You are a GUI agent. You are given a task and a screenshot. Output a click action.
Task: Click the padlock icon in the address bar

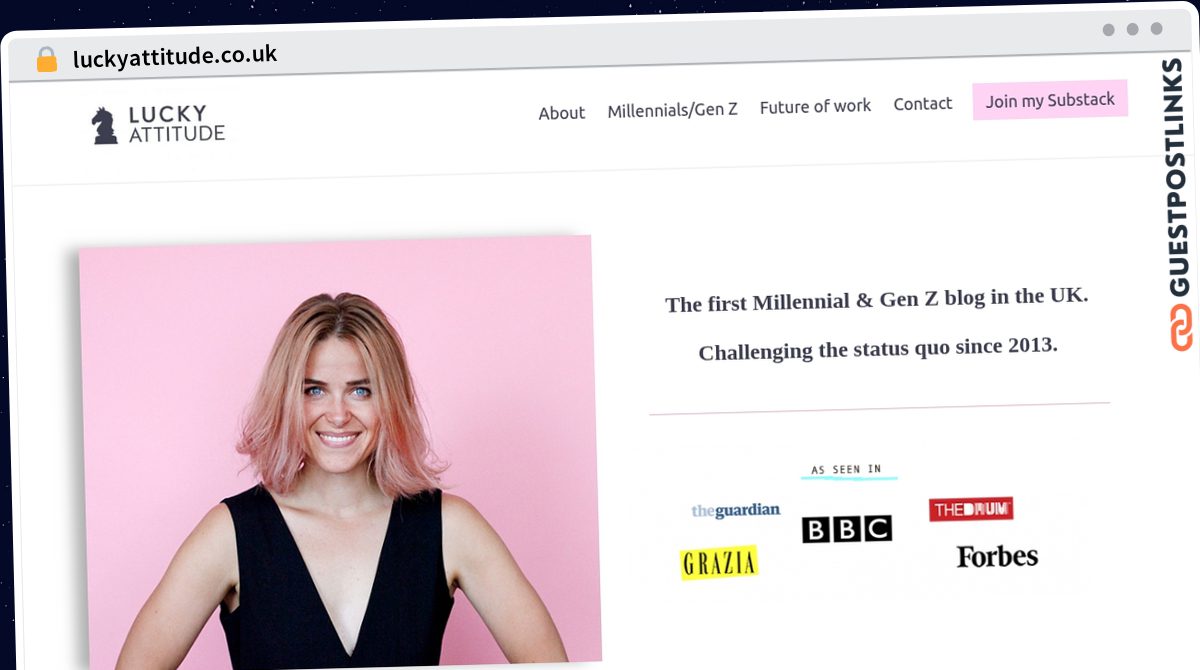45,57
